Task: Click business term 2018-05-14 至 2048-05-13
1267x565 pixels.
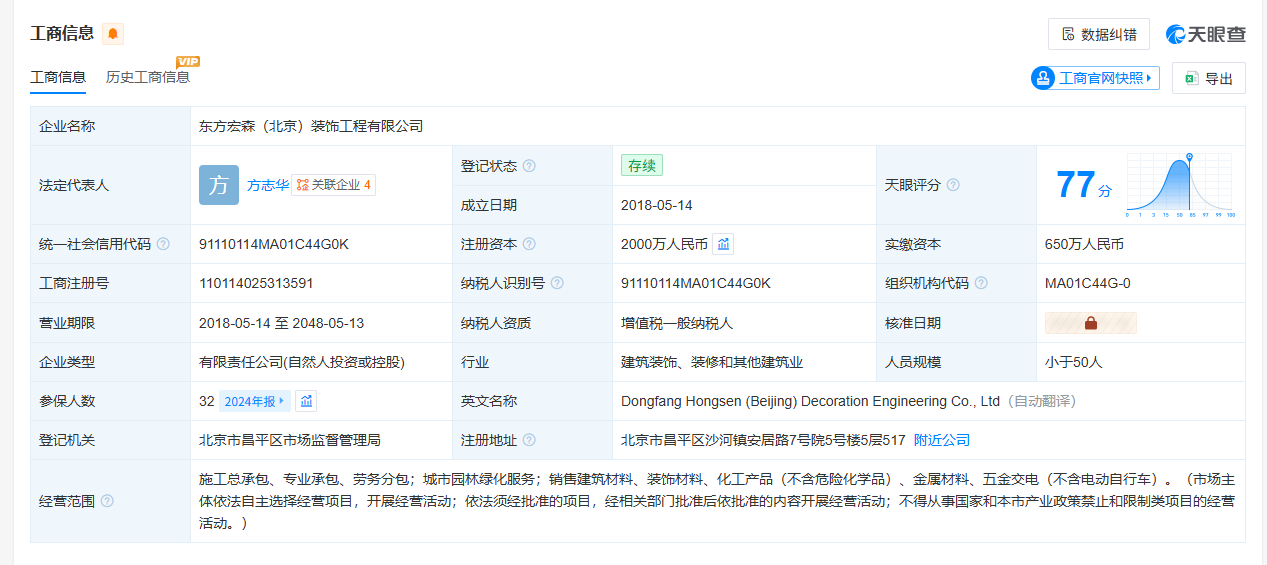Action: pyautogui.click(x=282, y=323)
